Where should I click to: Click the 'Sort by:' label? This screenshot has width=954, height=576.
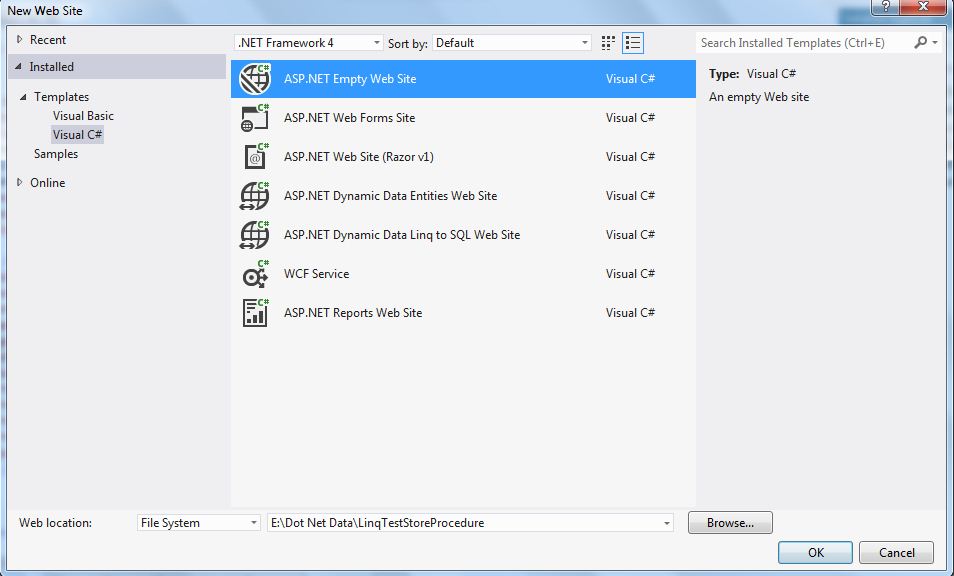(408, 43)
